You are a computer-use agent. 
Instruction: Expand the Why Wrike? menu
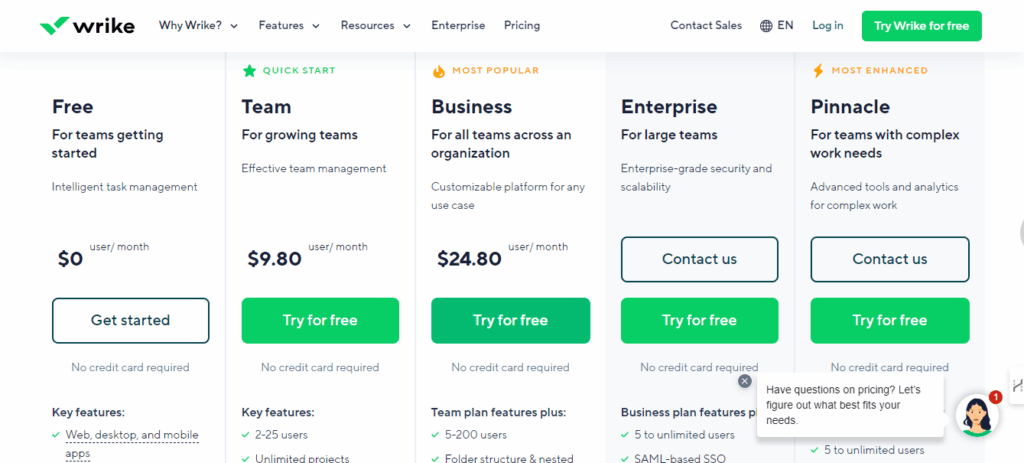coord(198,26)
